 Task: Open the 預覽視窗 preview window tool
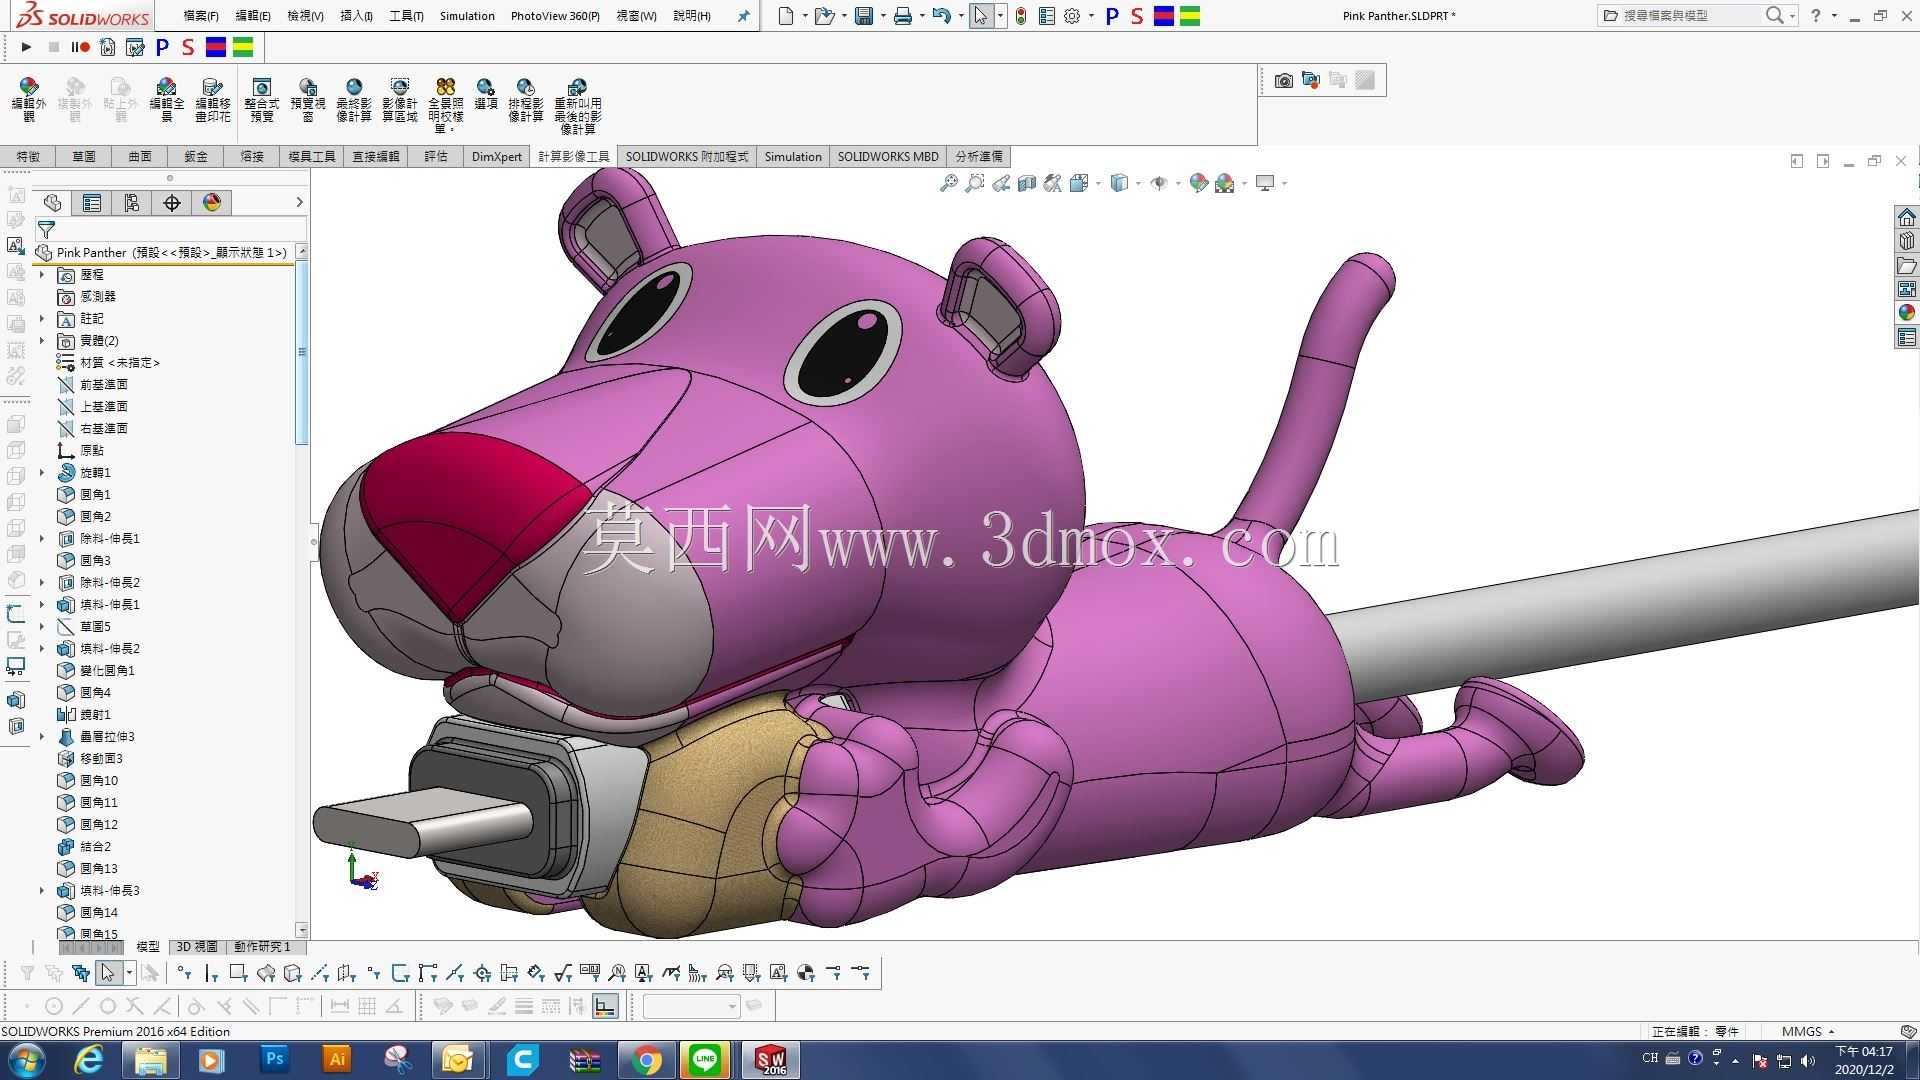[x=307, y=100]
